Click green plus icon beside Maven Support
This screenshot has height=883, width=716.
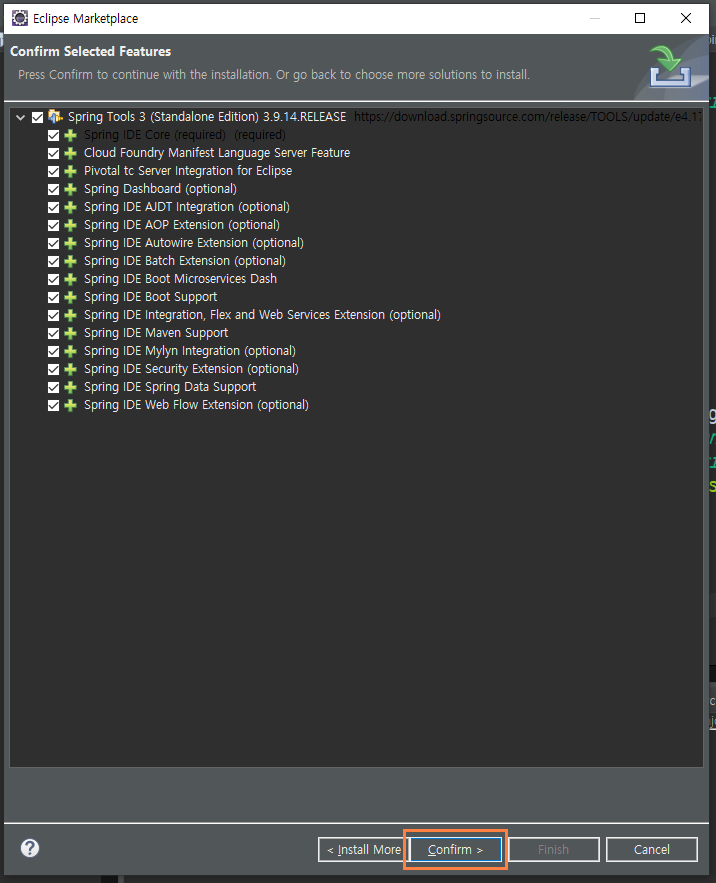click(x=70, y=333)
